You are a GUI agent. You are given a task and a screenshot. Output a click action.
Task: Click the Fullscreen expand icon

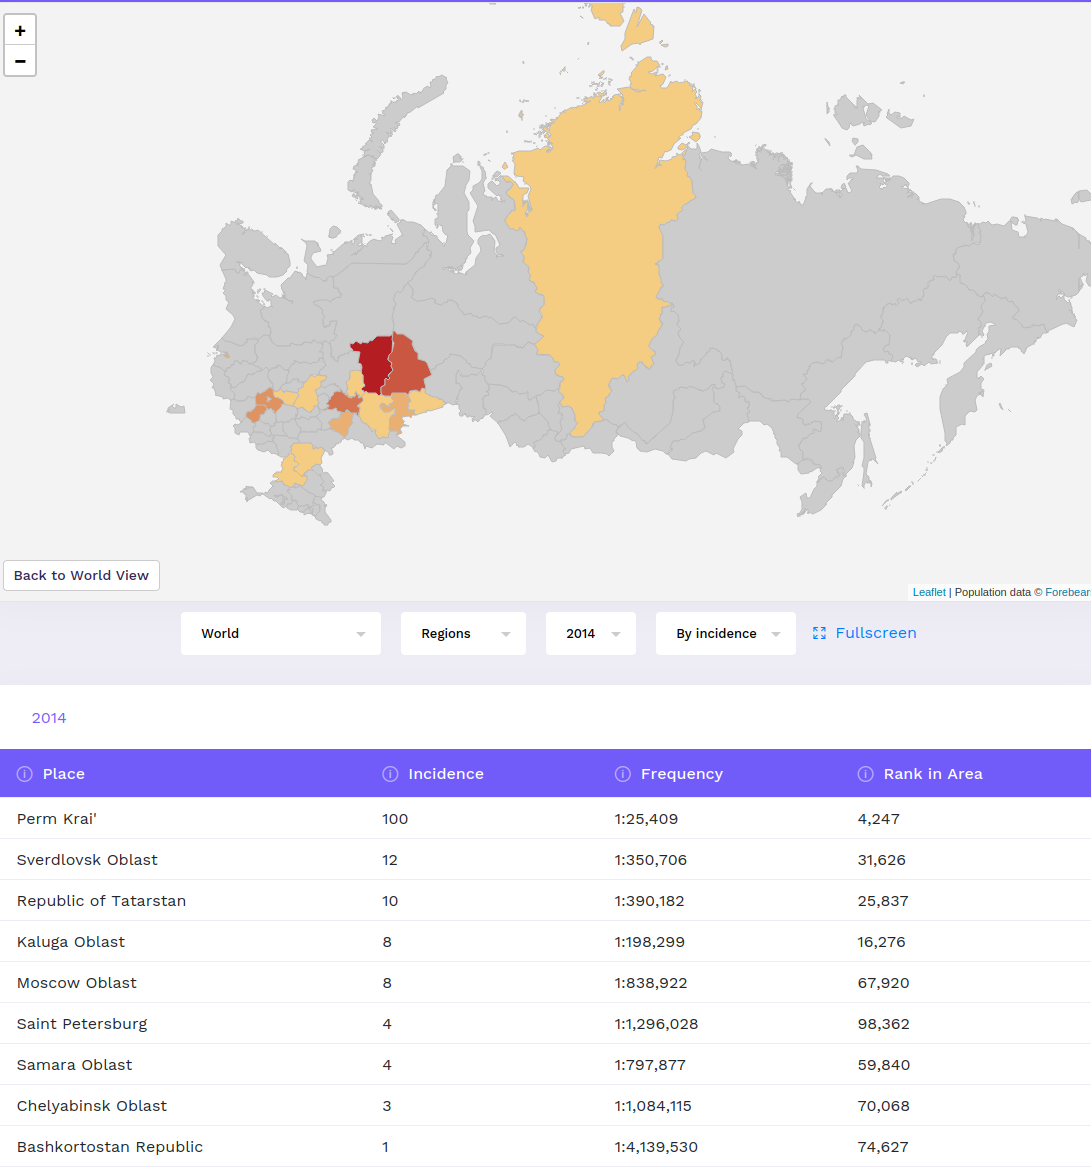819,633
